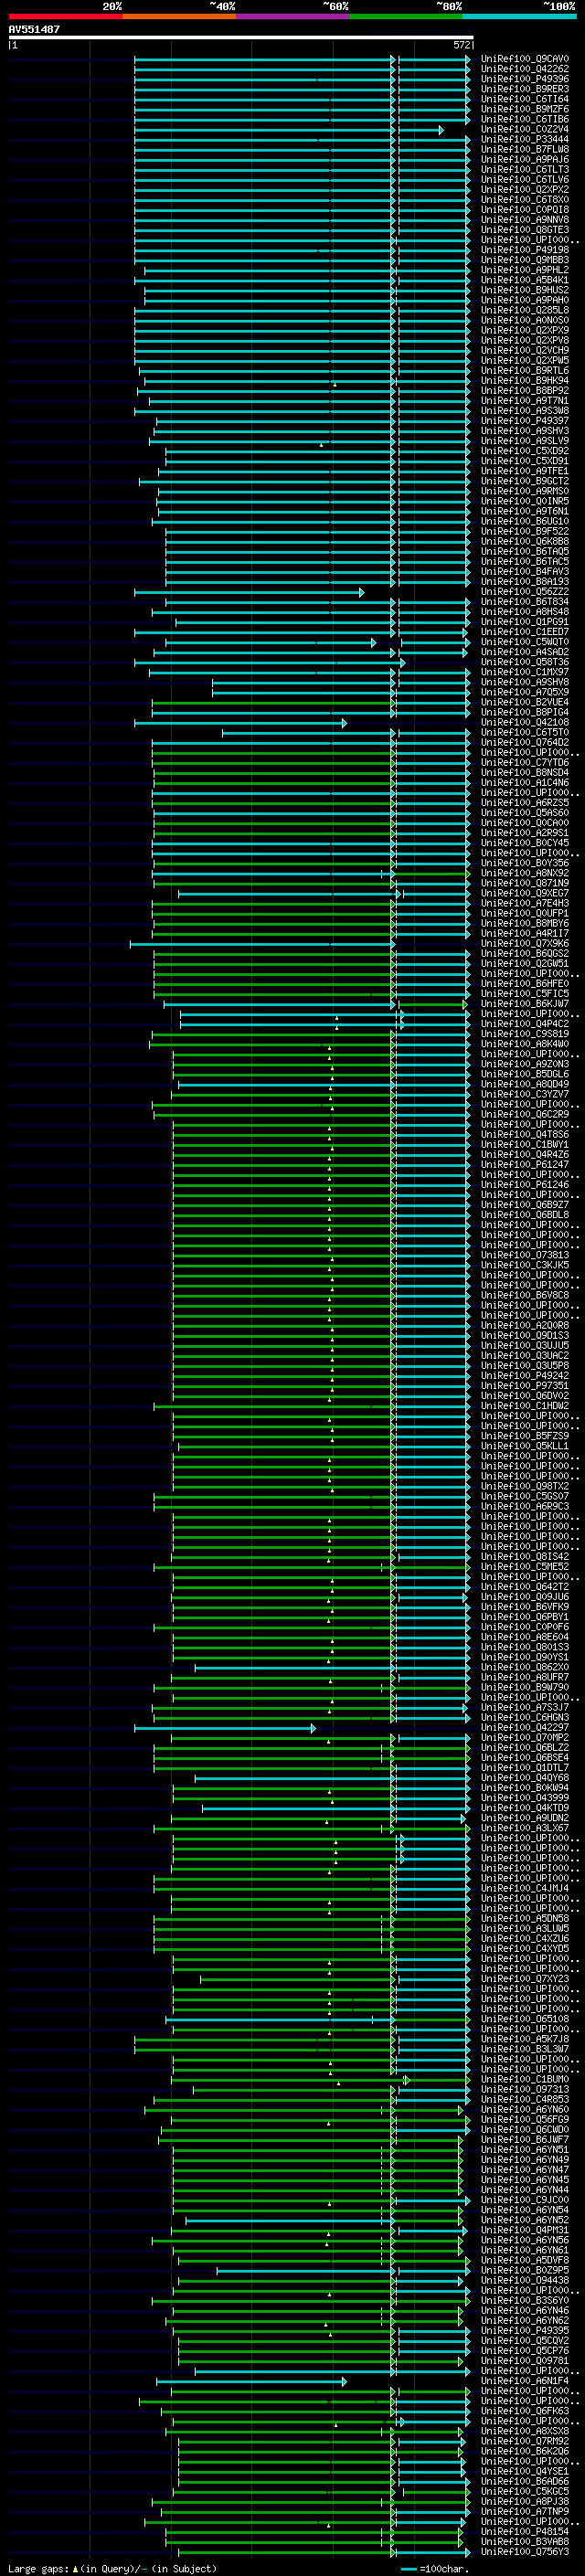
Task: Click the green ~80% identity legend segment
Action: [406, 16]
